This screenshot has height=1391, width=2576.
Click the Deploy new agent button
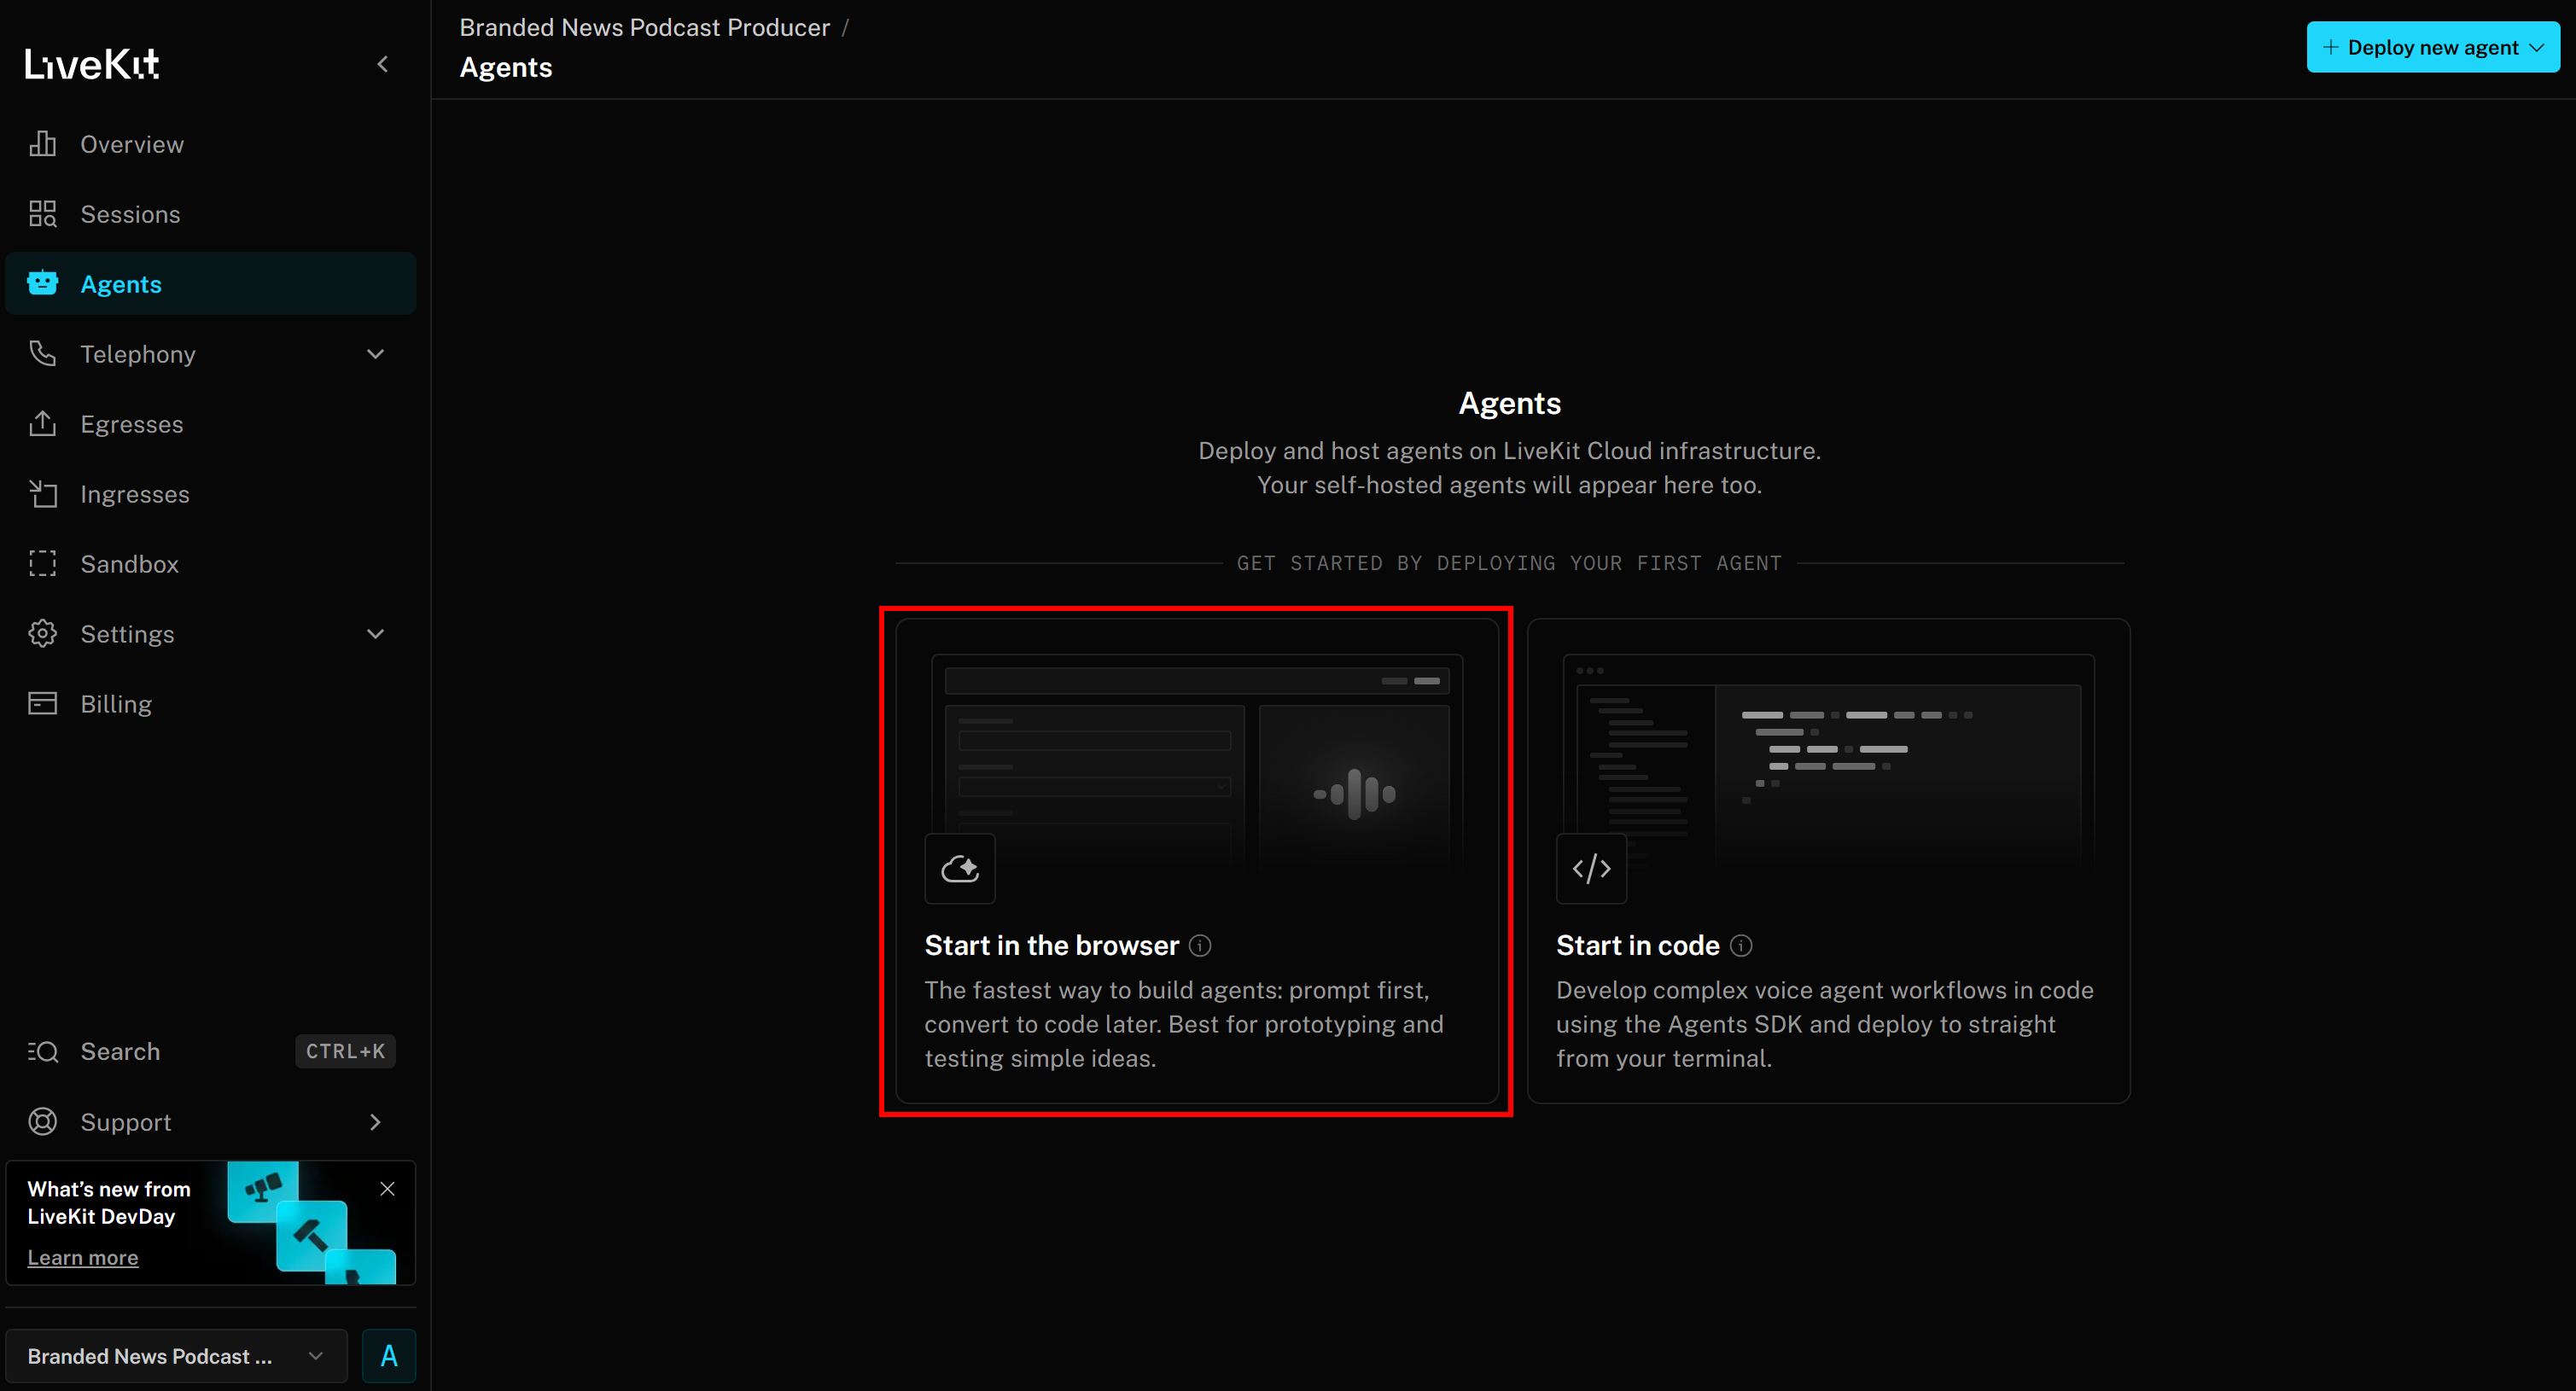[x=2432, y=46]
